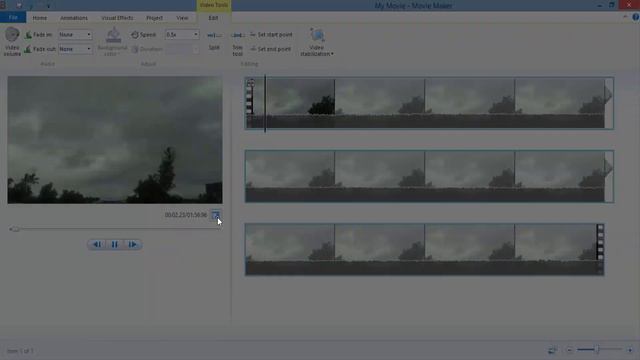
Task: Select the second storyboard strip
Action: tap(429, 176)
